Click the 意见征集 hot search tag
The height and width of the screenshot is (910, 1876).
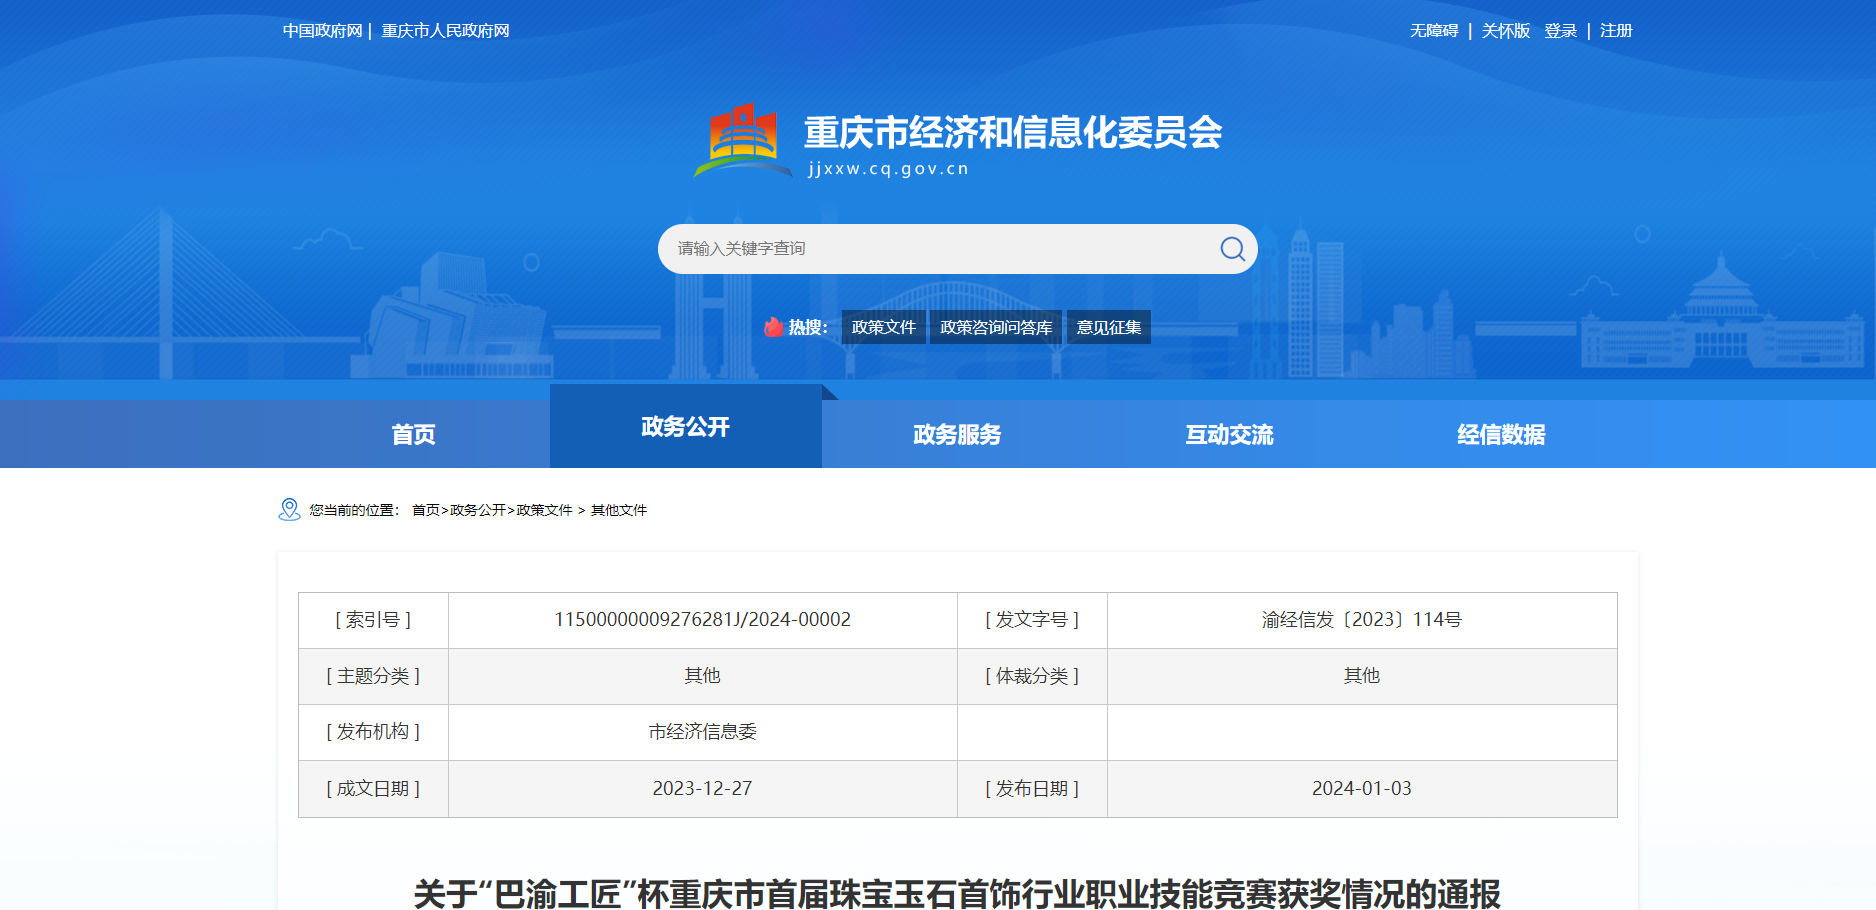pyautogui.click(x=1108, y=327)
